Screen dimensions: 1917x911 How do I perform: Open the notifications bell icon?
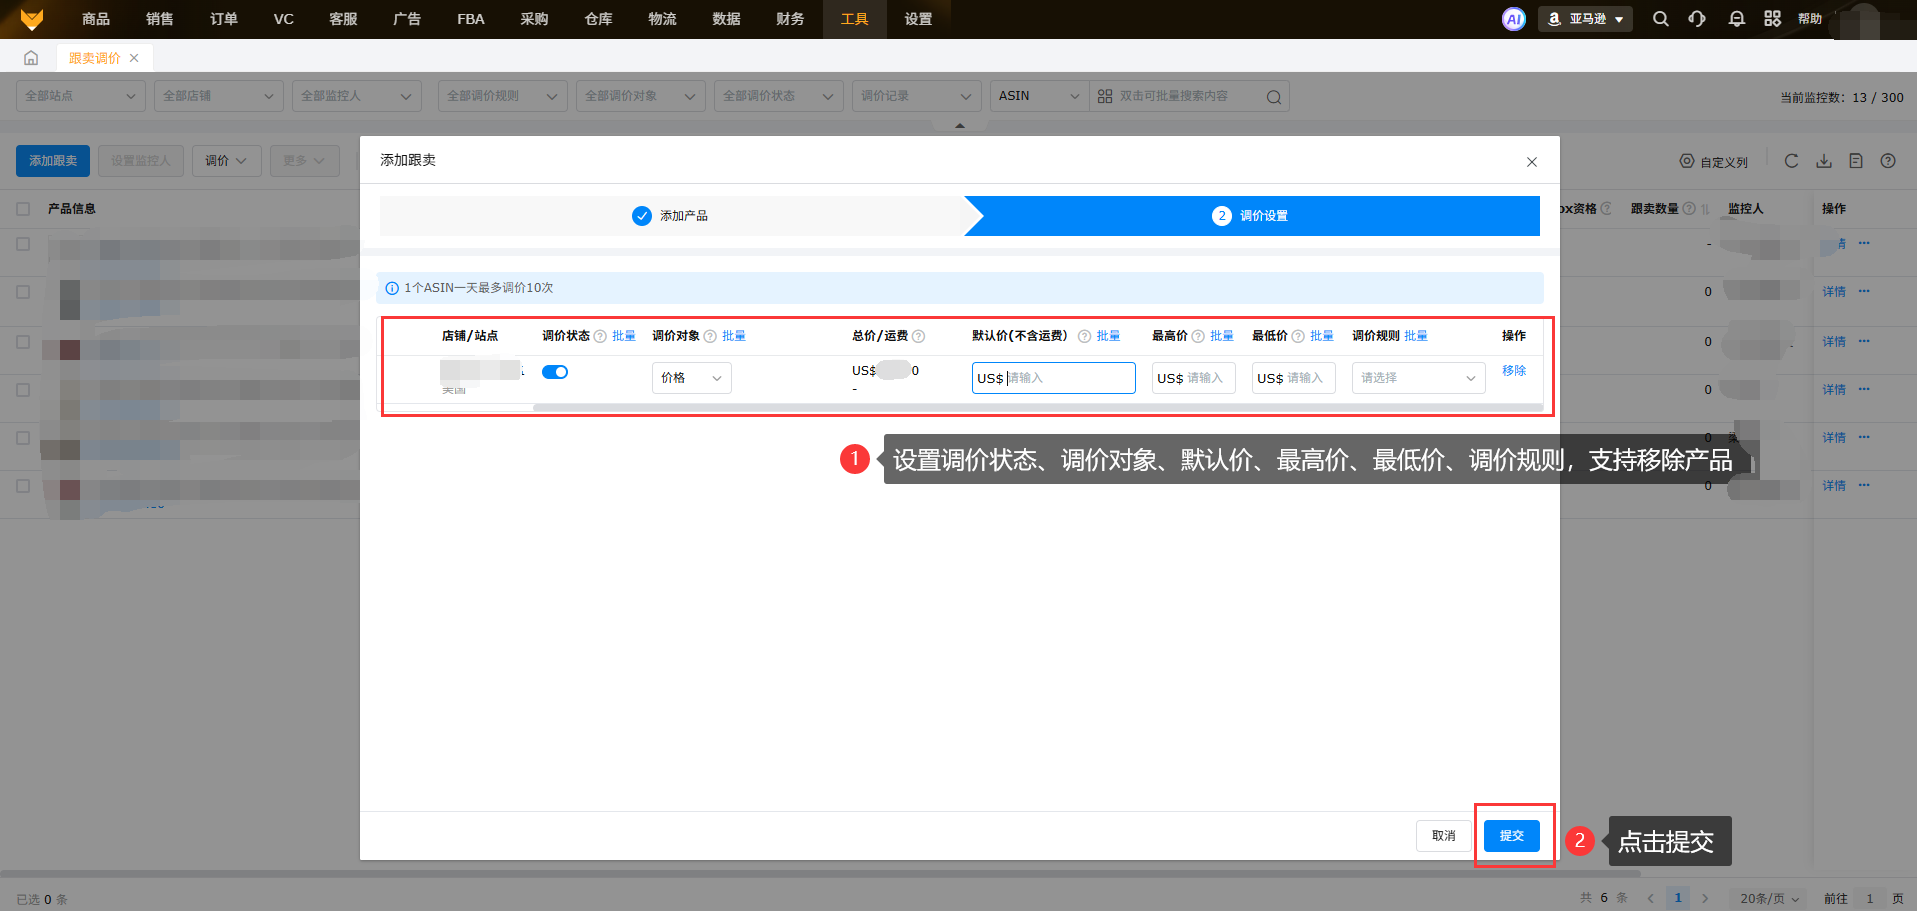[1736, 19]
